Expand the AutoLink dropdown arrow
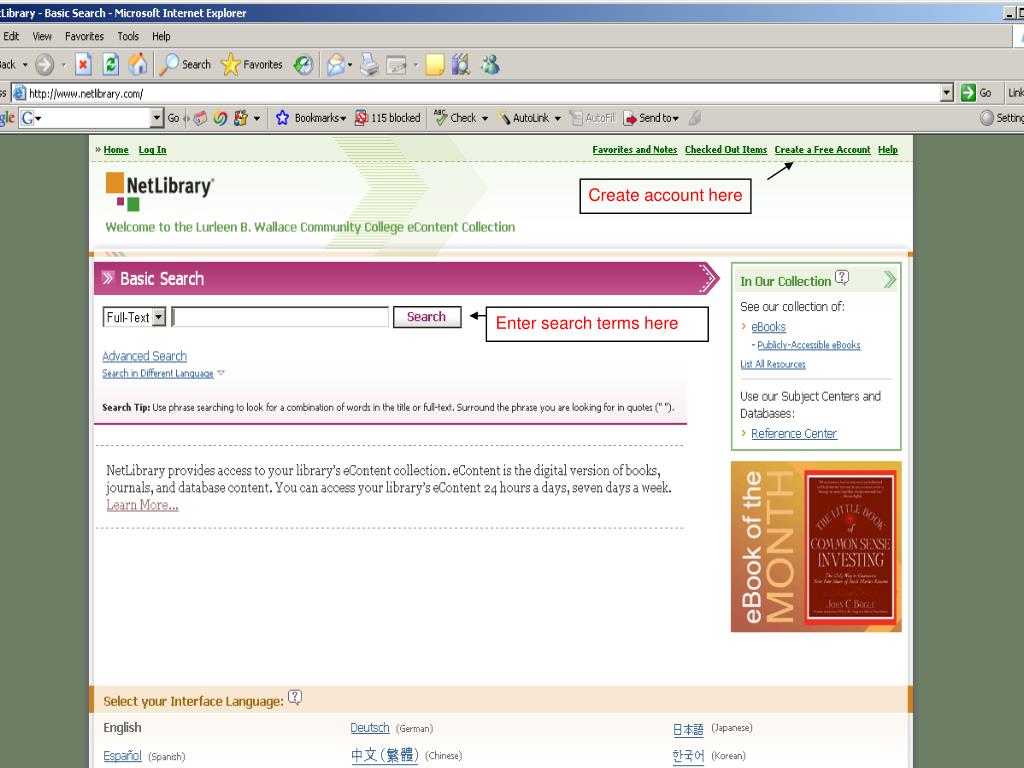This screenshot has width=1024, height=768. click(557, 119)
